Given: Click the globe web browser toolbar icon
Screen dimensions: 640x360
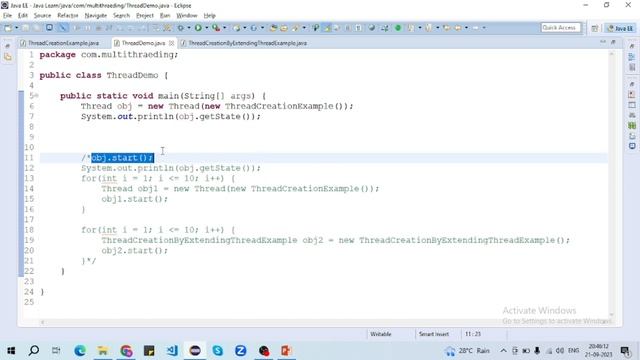Looking at the screenshot, I should (x=372, y=28).
